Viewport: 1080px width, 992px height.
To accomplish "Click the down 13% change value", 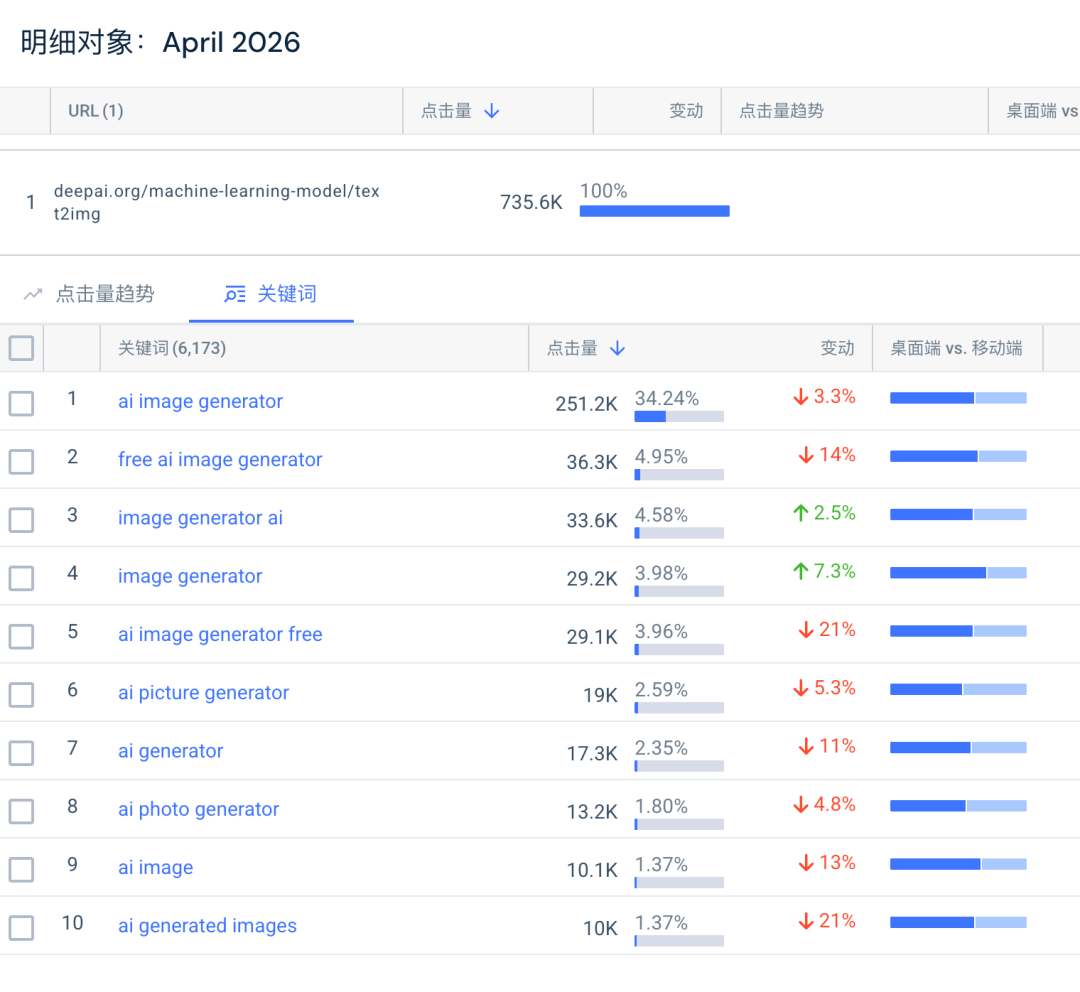I will pyautogui.click(x=827, y=862).
